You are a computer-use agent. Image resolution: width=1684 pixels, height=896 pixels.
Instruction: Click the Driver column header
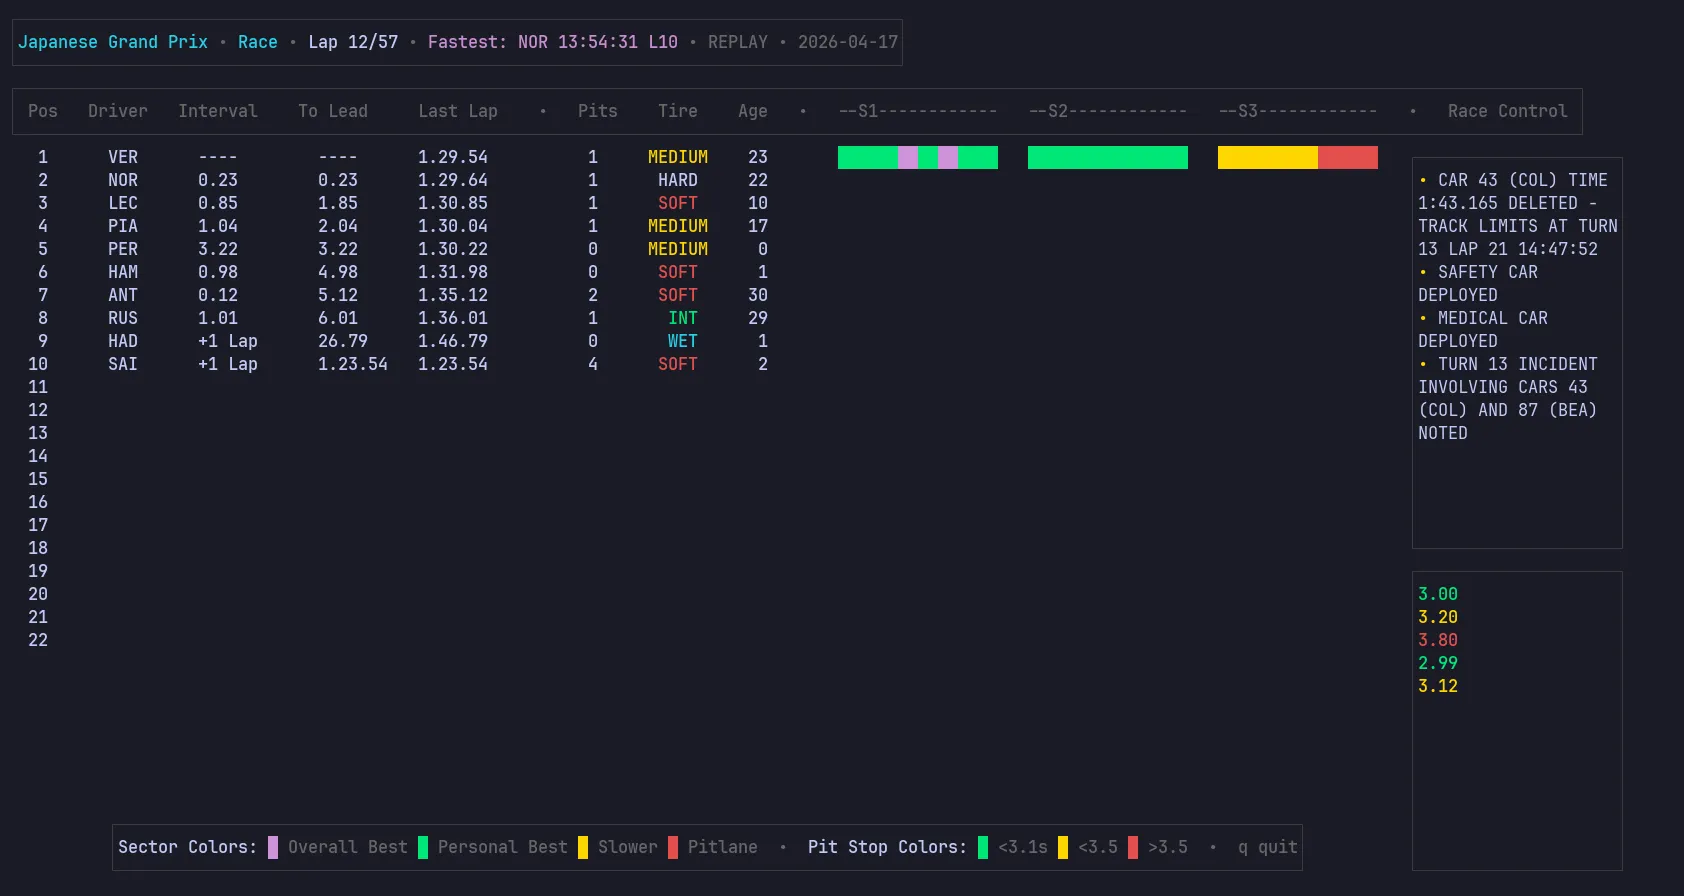point(118,111)
